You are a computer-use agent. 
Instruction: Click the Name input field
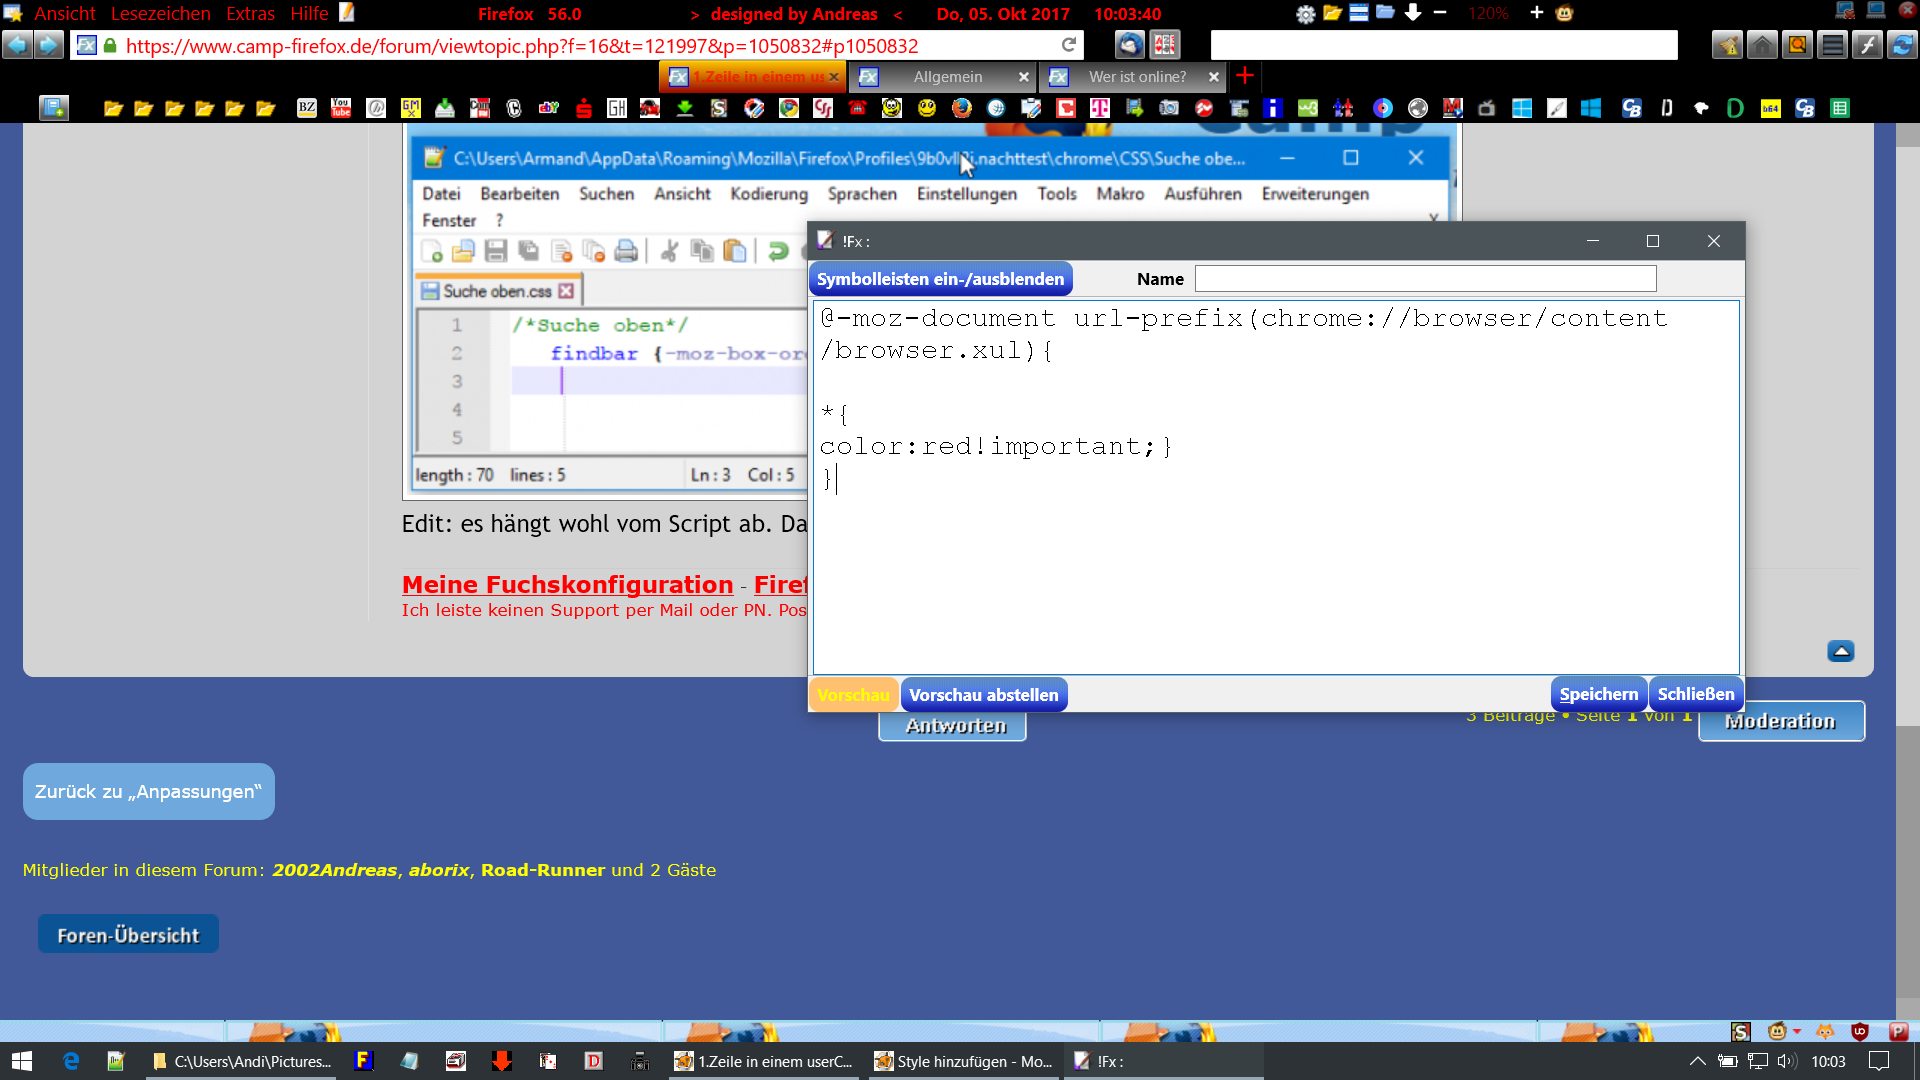click(1425, 279)
